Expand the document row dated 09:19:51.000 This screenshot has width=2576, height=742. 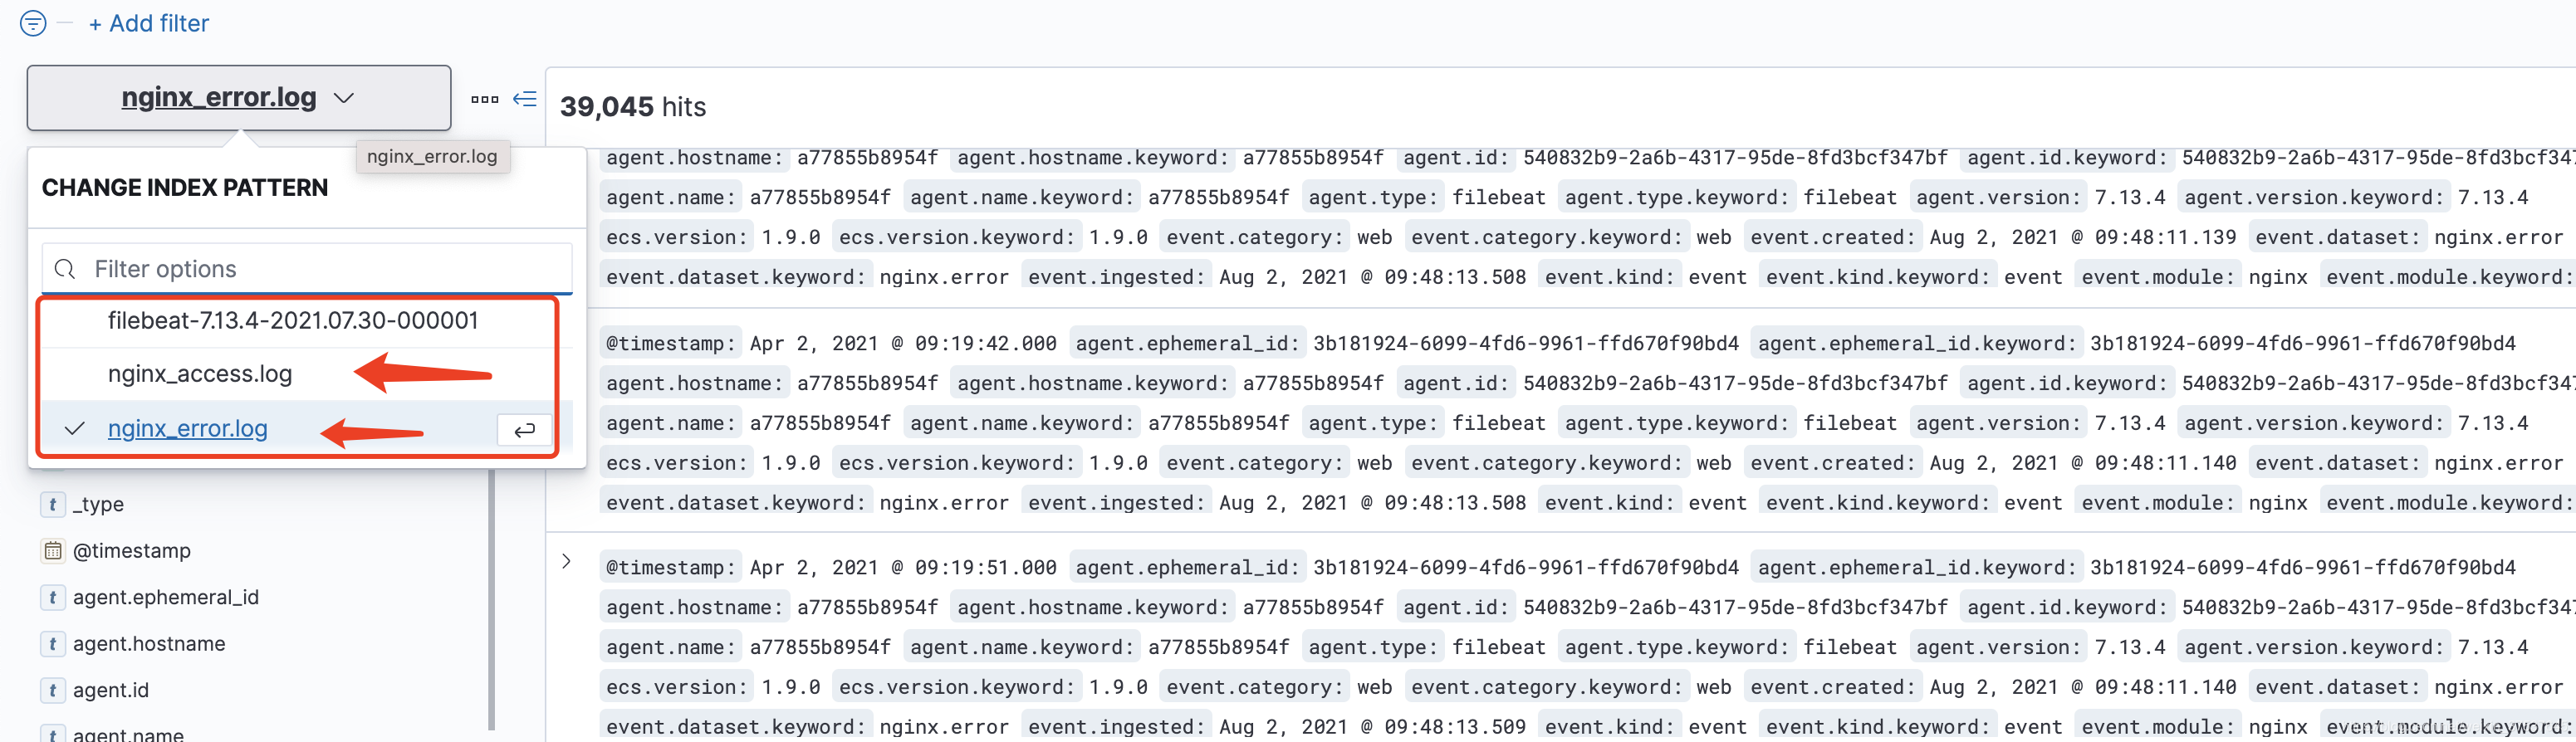click(566, 562)
